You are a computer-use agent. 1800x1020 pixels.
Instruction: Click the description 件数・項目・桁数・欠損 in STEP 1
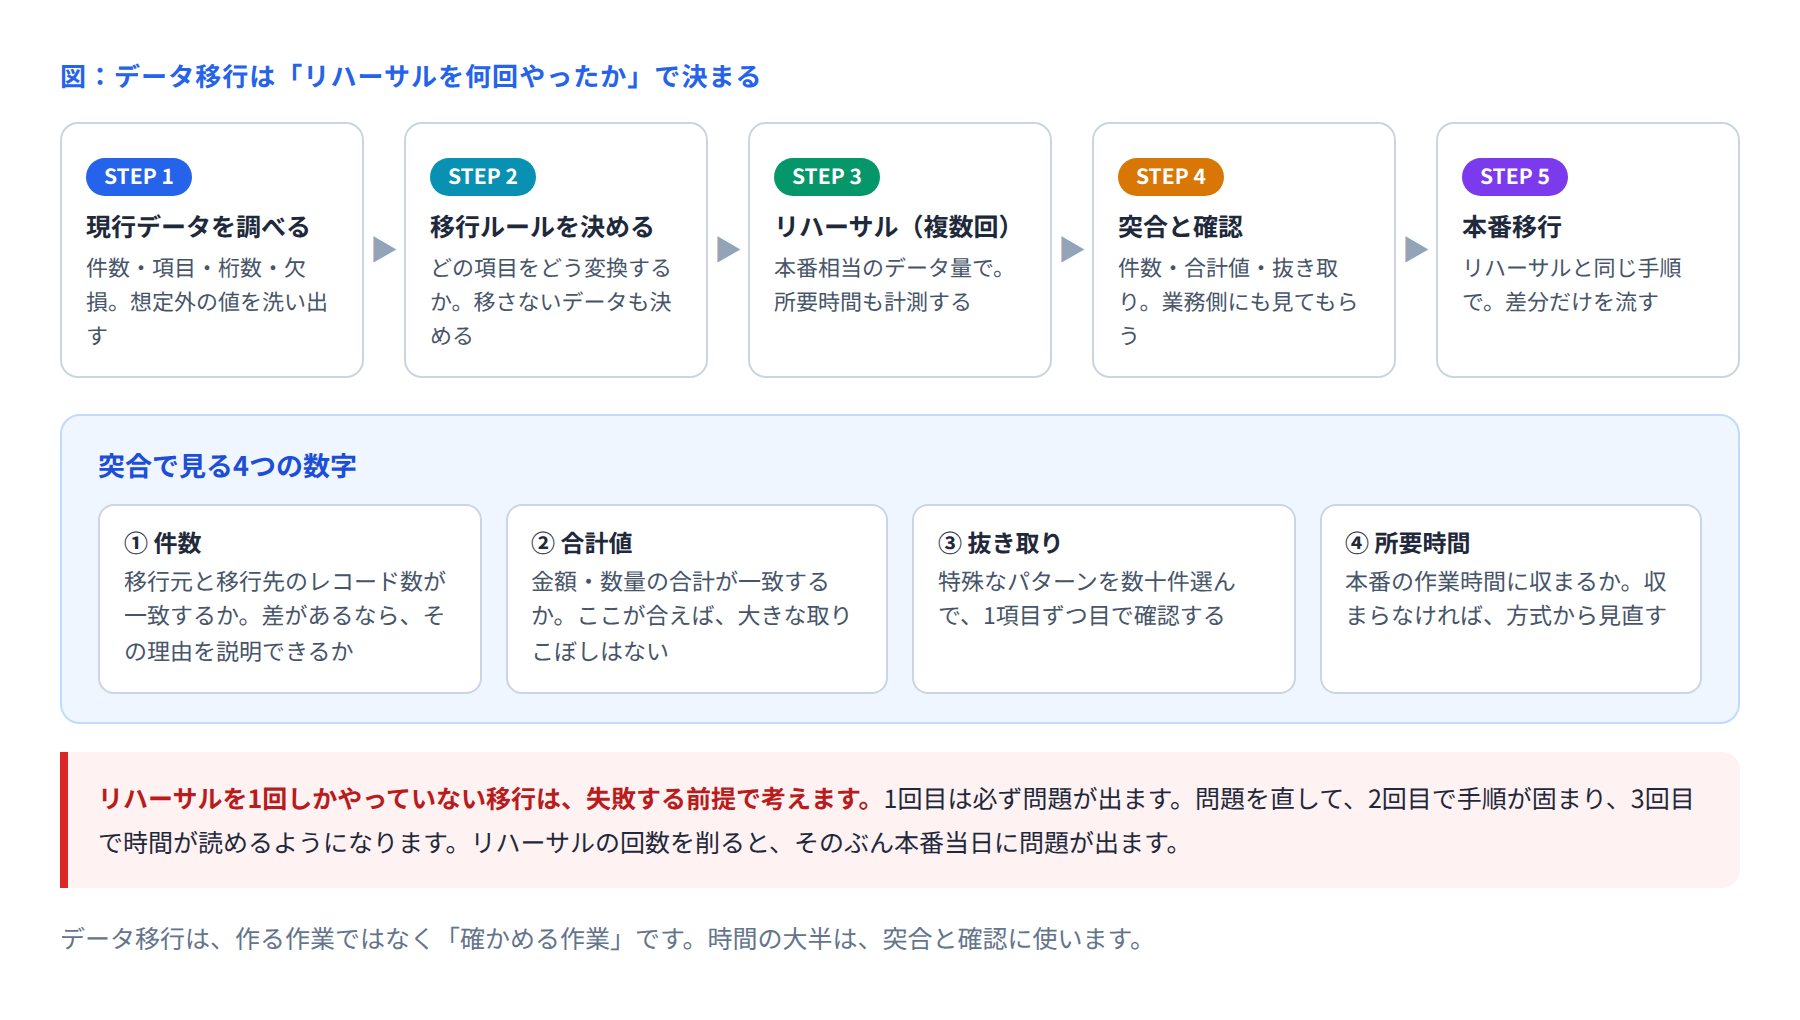pyautogui.click(x=207, y=301)
